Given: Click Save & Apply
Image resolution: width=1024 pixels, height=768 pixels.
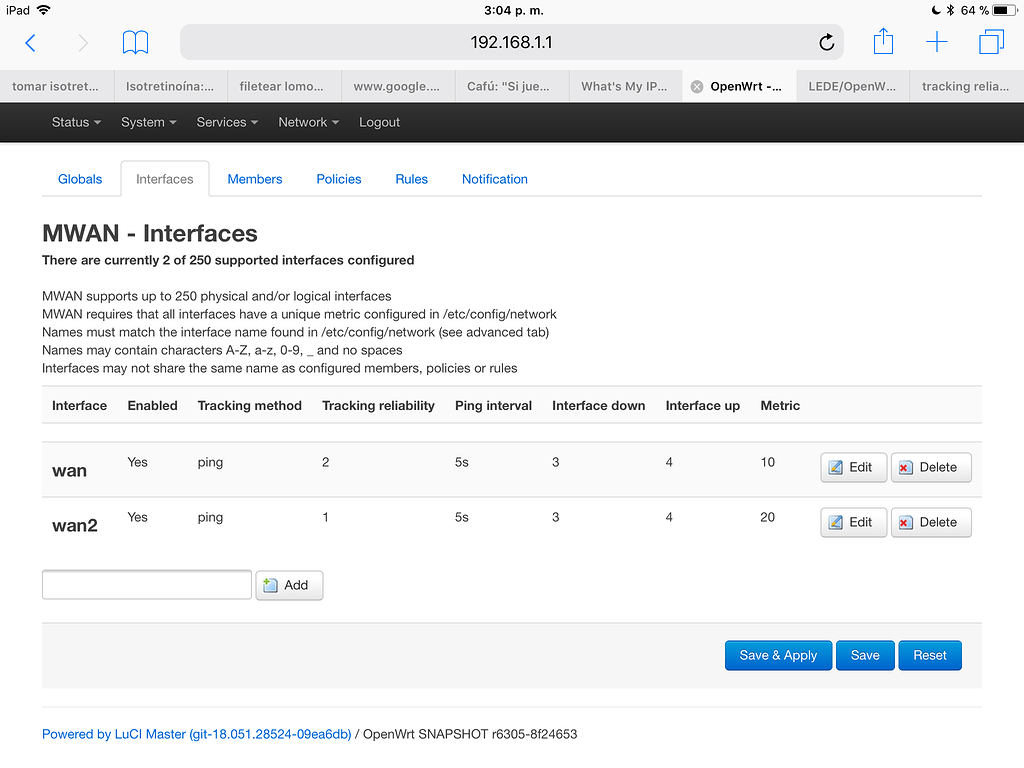Looking at the screenshot, I should click(778, 655).
